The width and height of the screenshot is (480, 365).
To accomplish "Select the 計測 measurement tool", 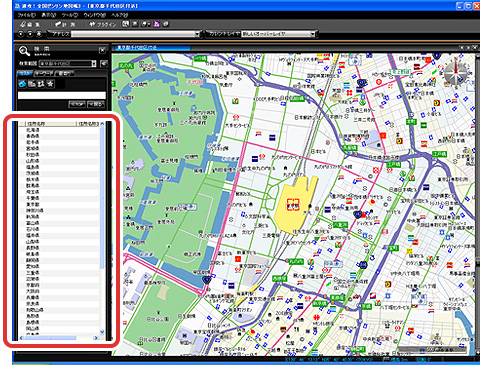I will click(x=65, y=24).
